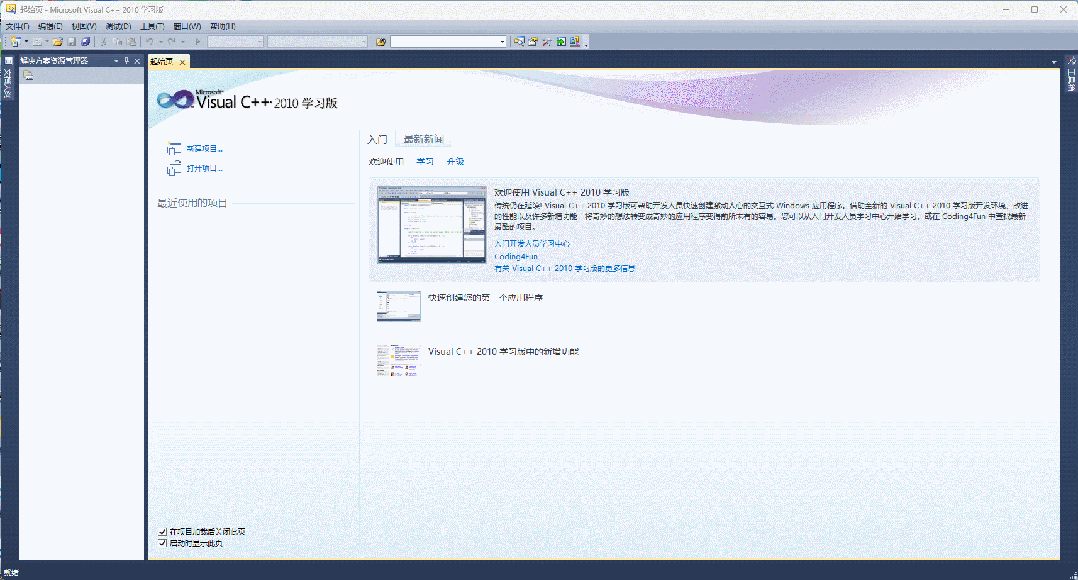
Task: Open Solution Explorer window position dropdown
Action: point(116,60)
